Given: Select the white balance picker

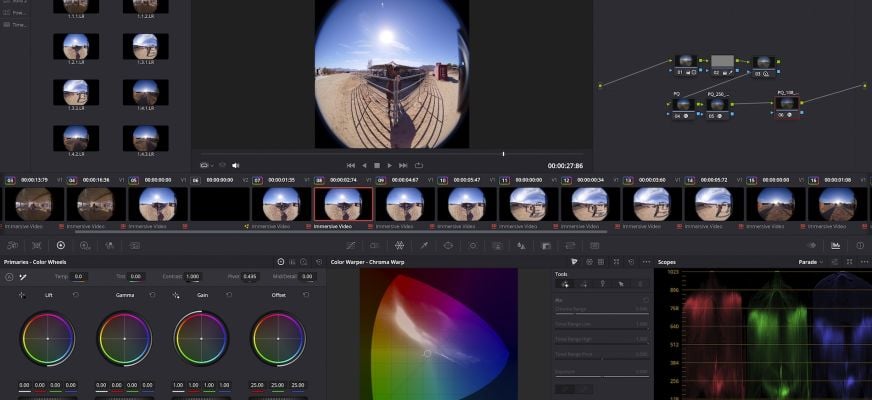Looking at the screenshot, I should [x=23, y=276].
